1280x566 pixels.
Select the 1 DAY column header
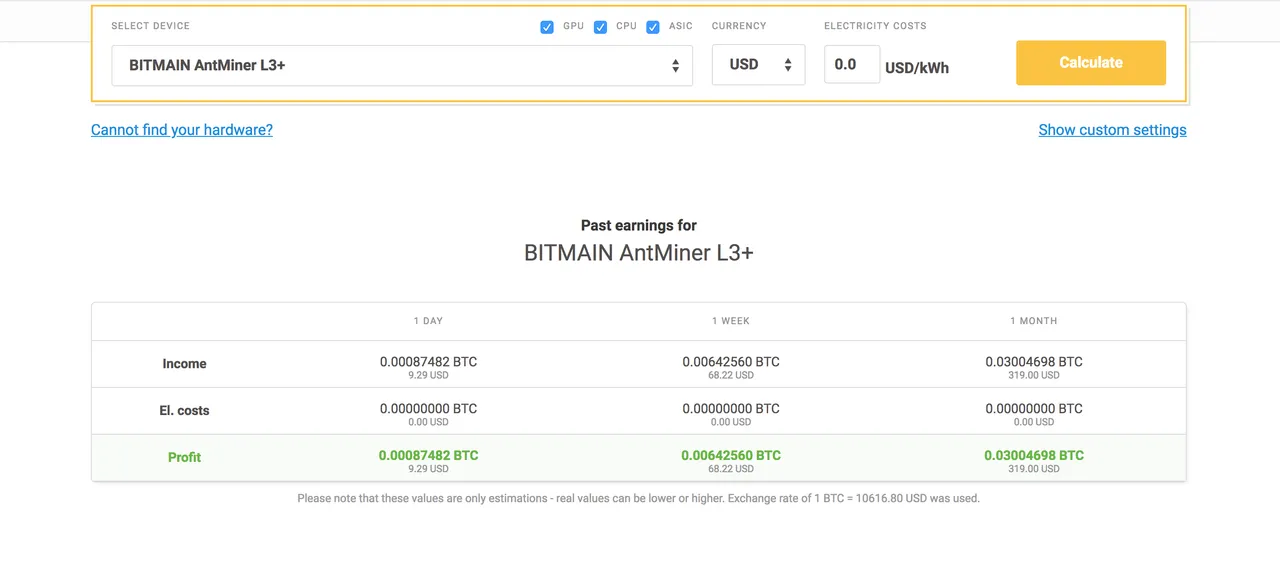click(x=428, y=321)
